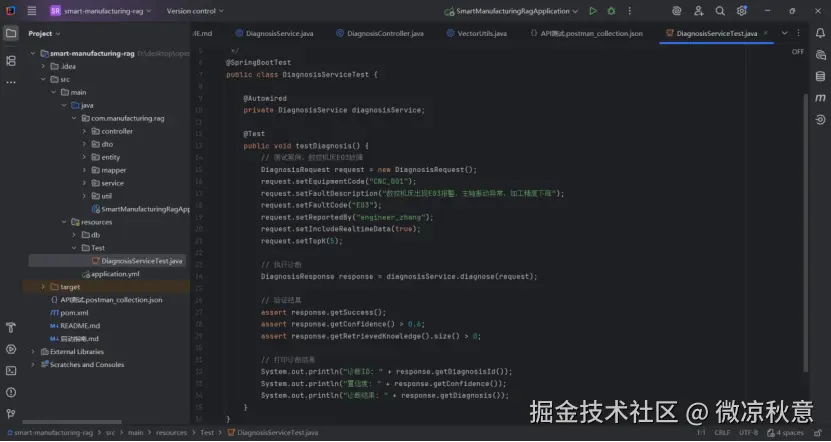Click in code line with setTopK(5)

point(302,241)
